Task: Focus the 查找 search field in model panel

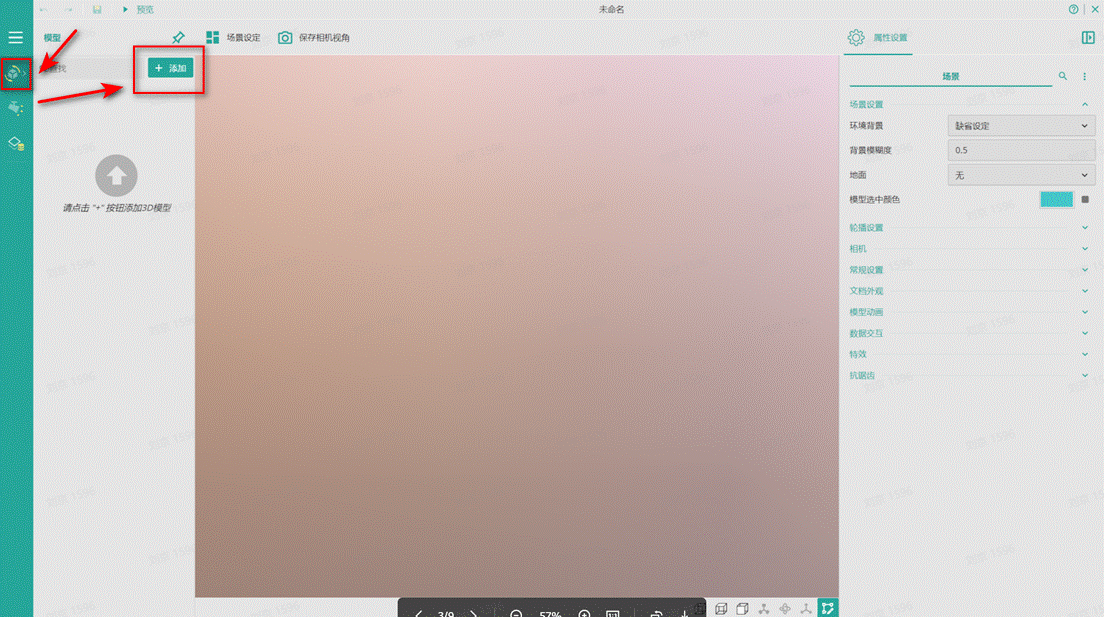Action: pos(88,68)
